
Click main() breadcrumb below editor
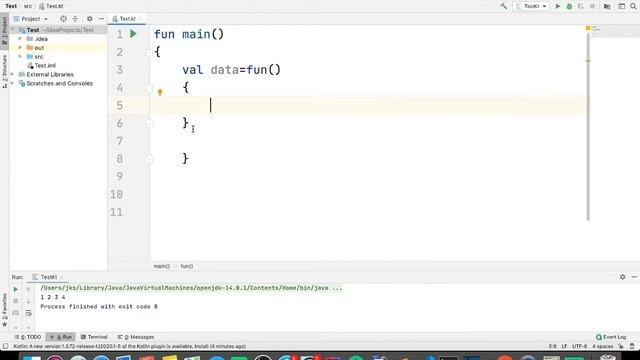coord(162,266)
